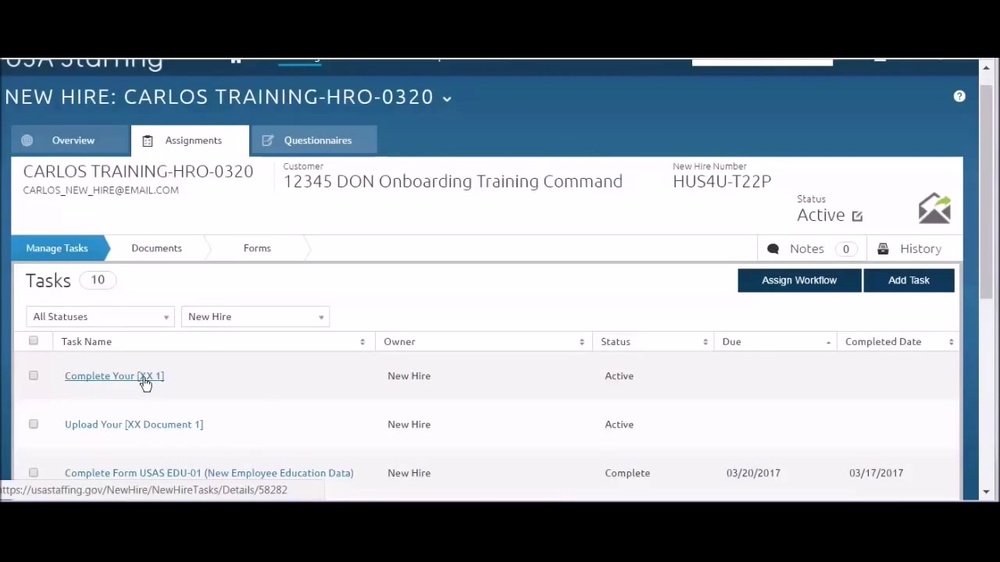The image size is (1000, 562).
Task: Click the customer name 12345 DON Onboarding Training Command
Action: point(453,182)
